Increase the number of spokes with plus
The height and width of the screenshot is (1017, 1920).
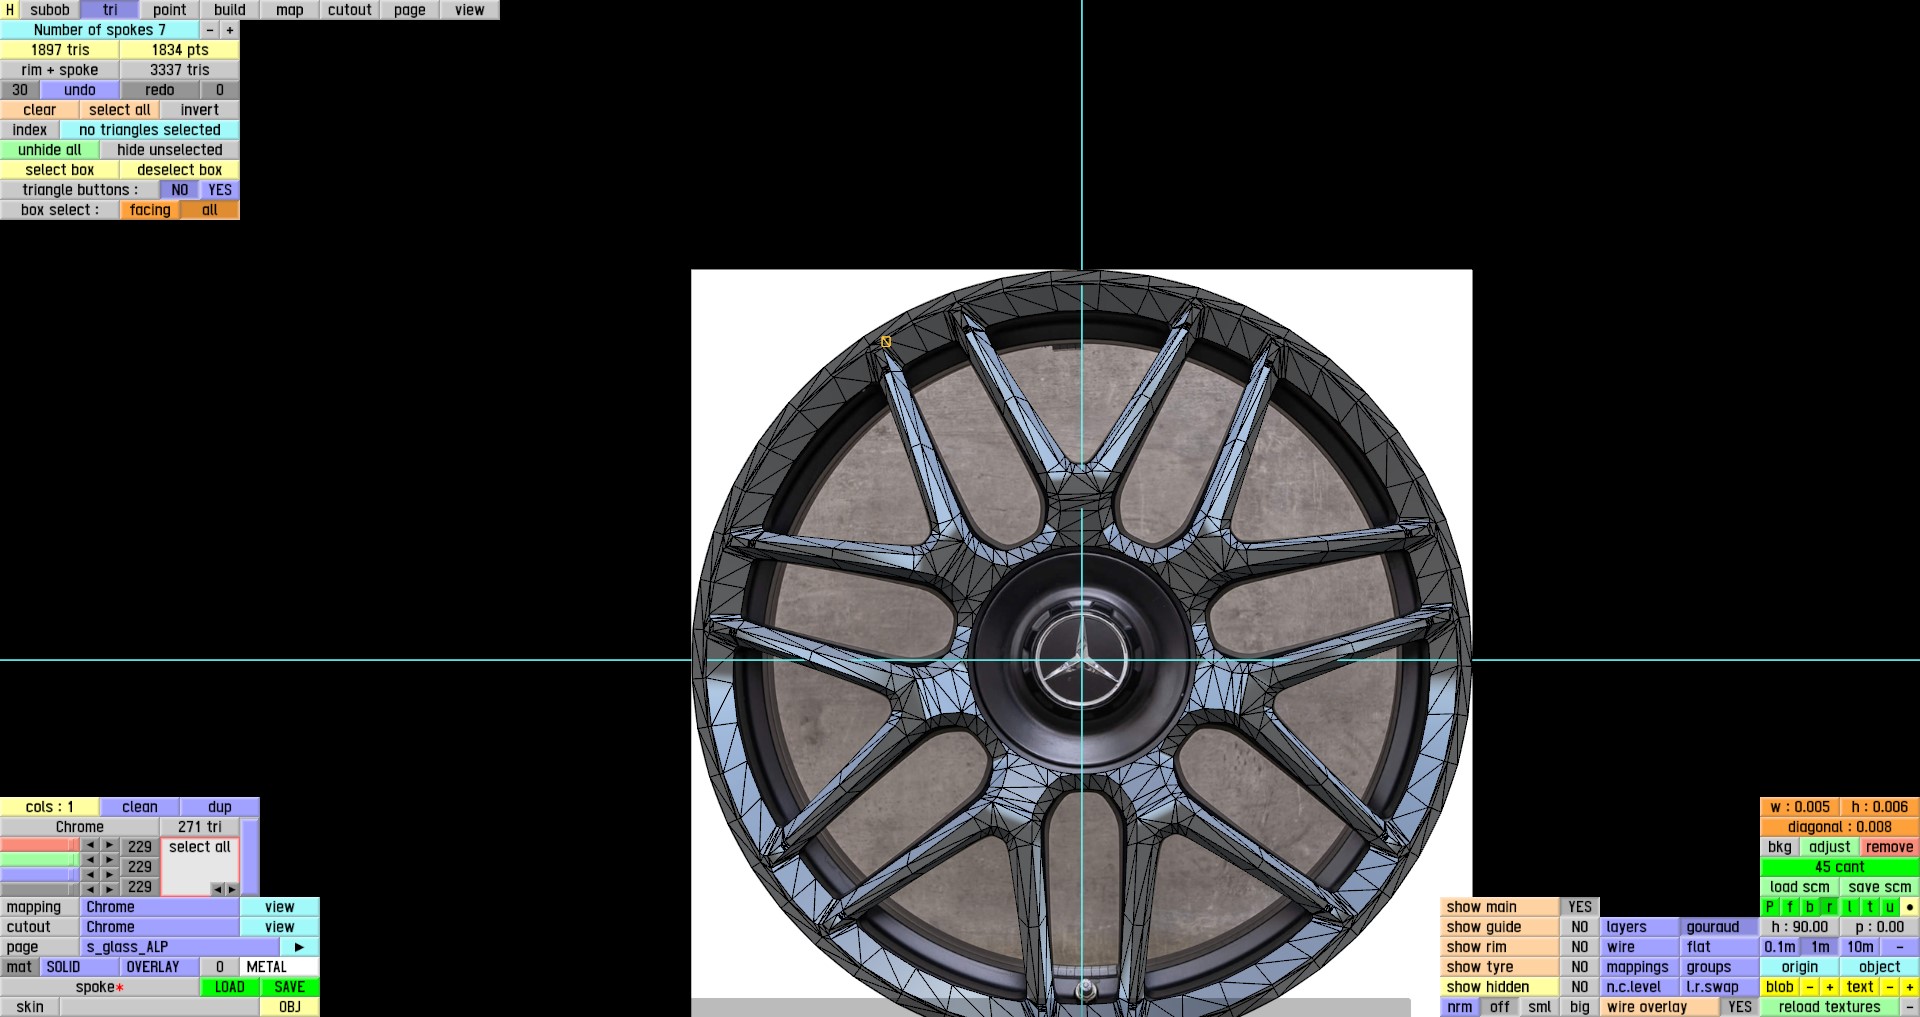coord(230,30)
